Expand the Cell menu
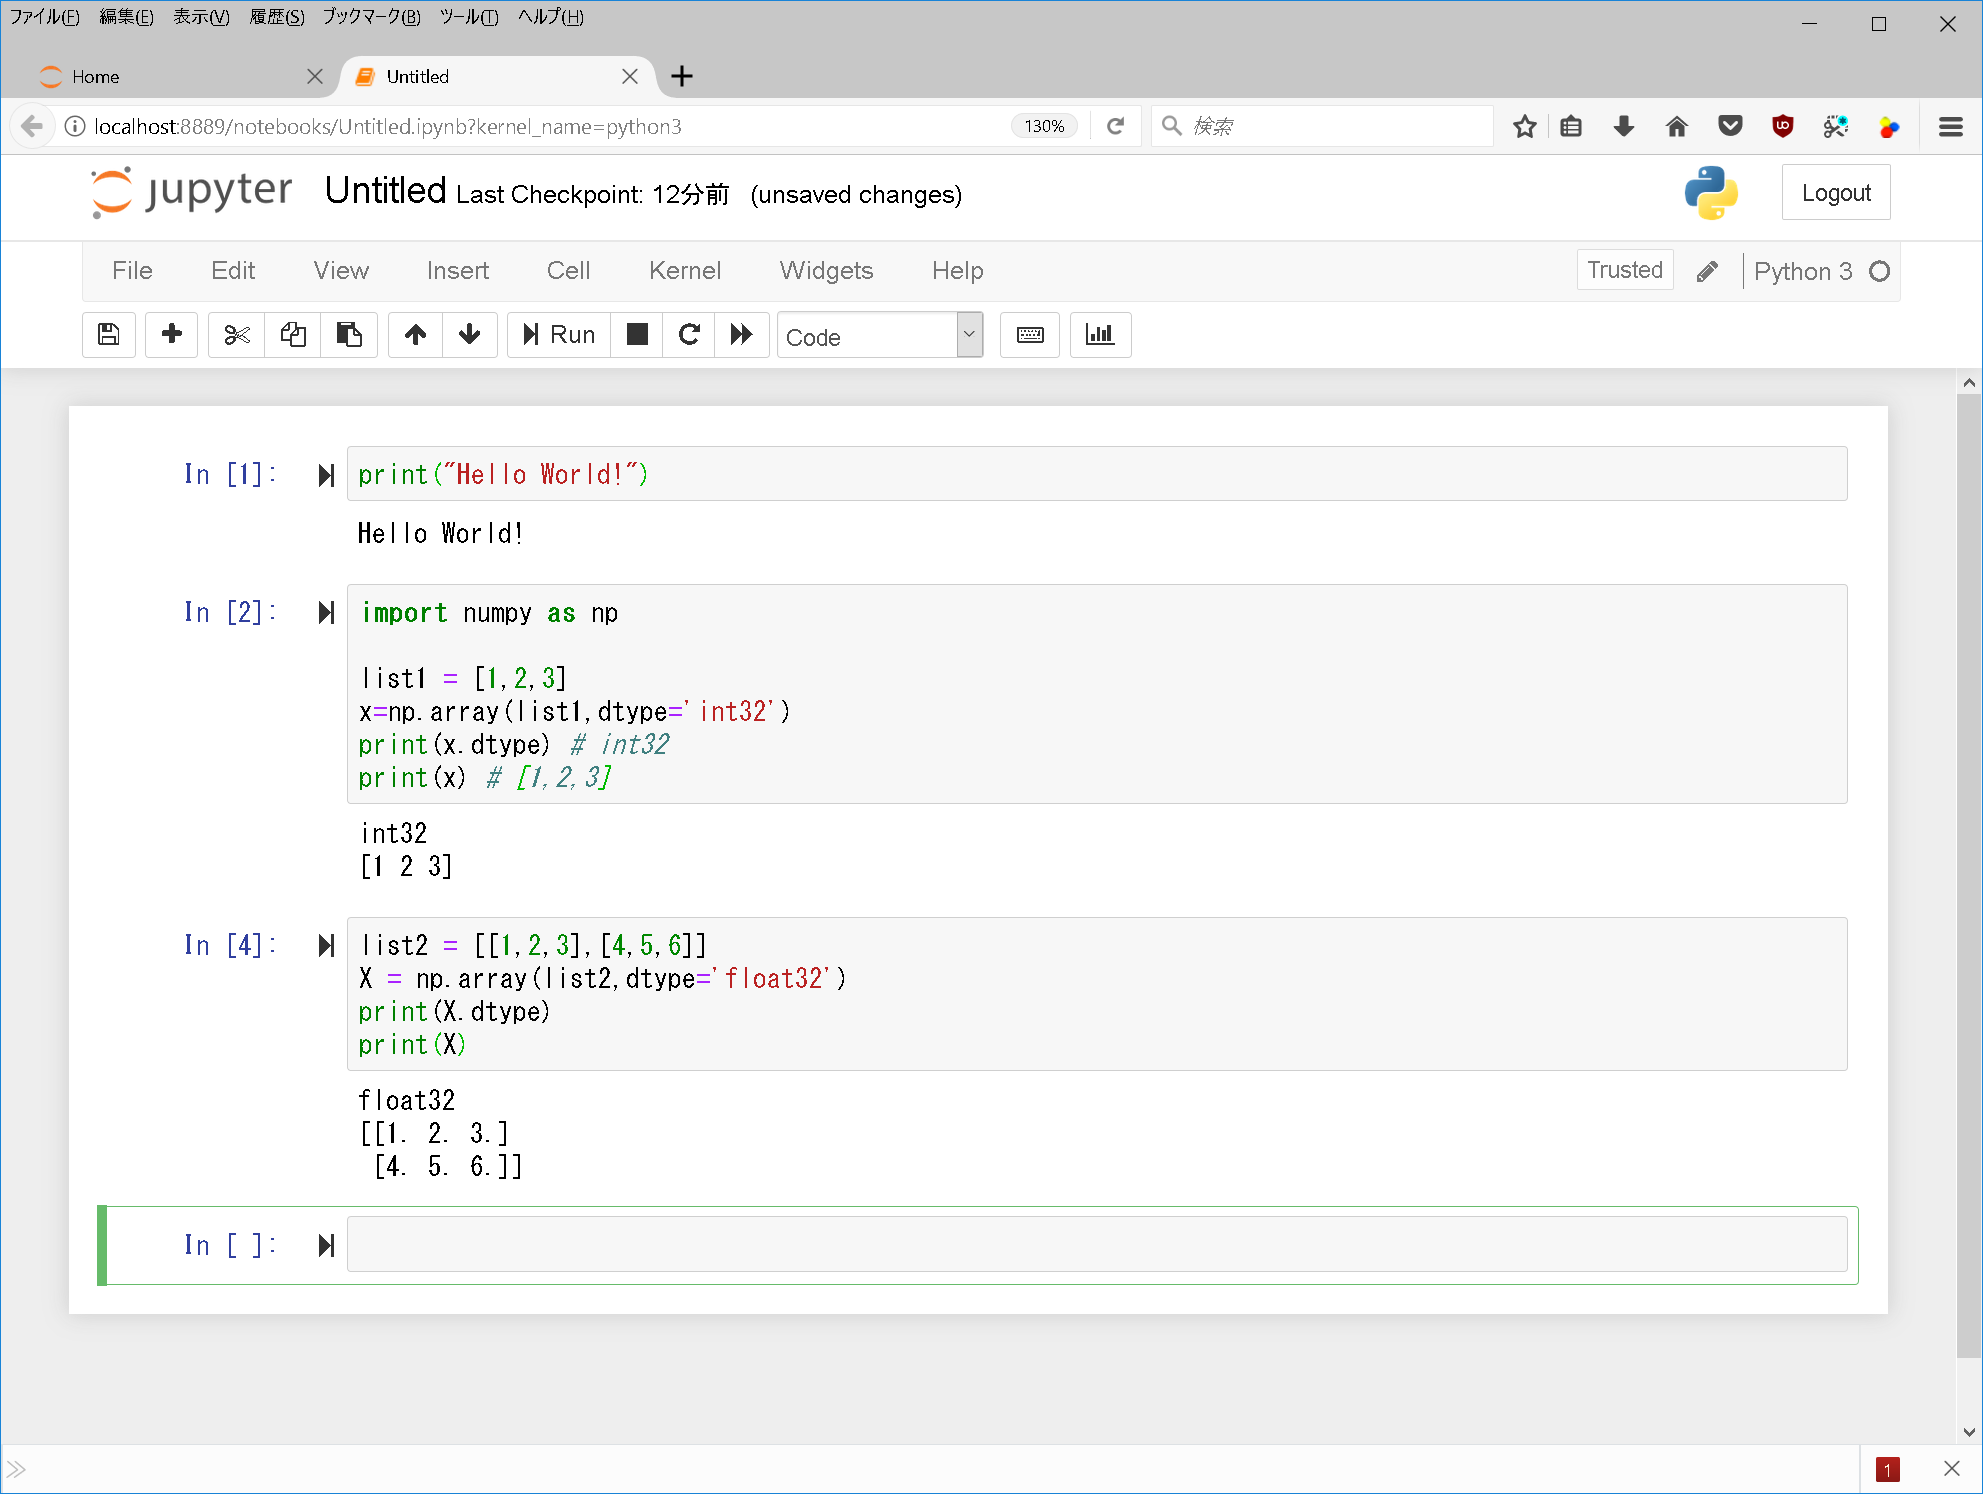Viewport: 1983px width, 1494px height. coord(568,271)
